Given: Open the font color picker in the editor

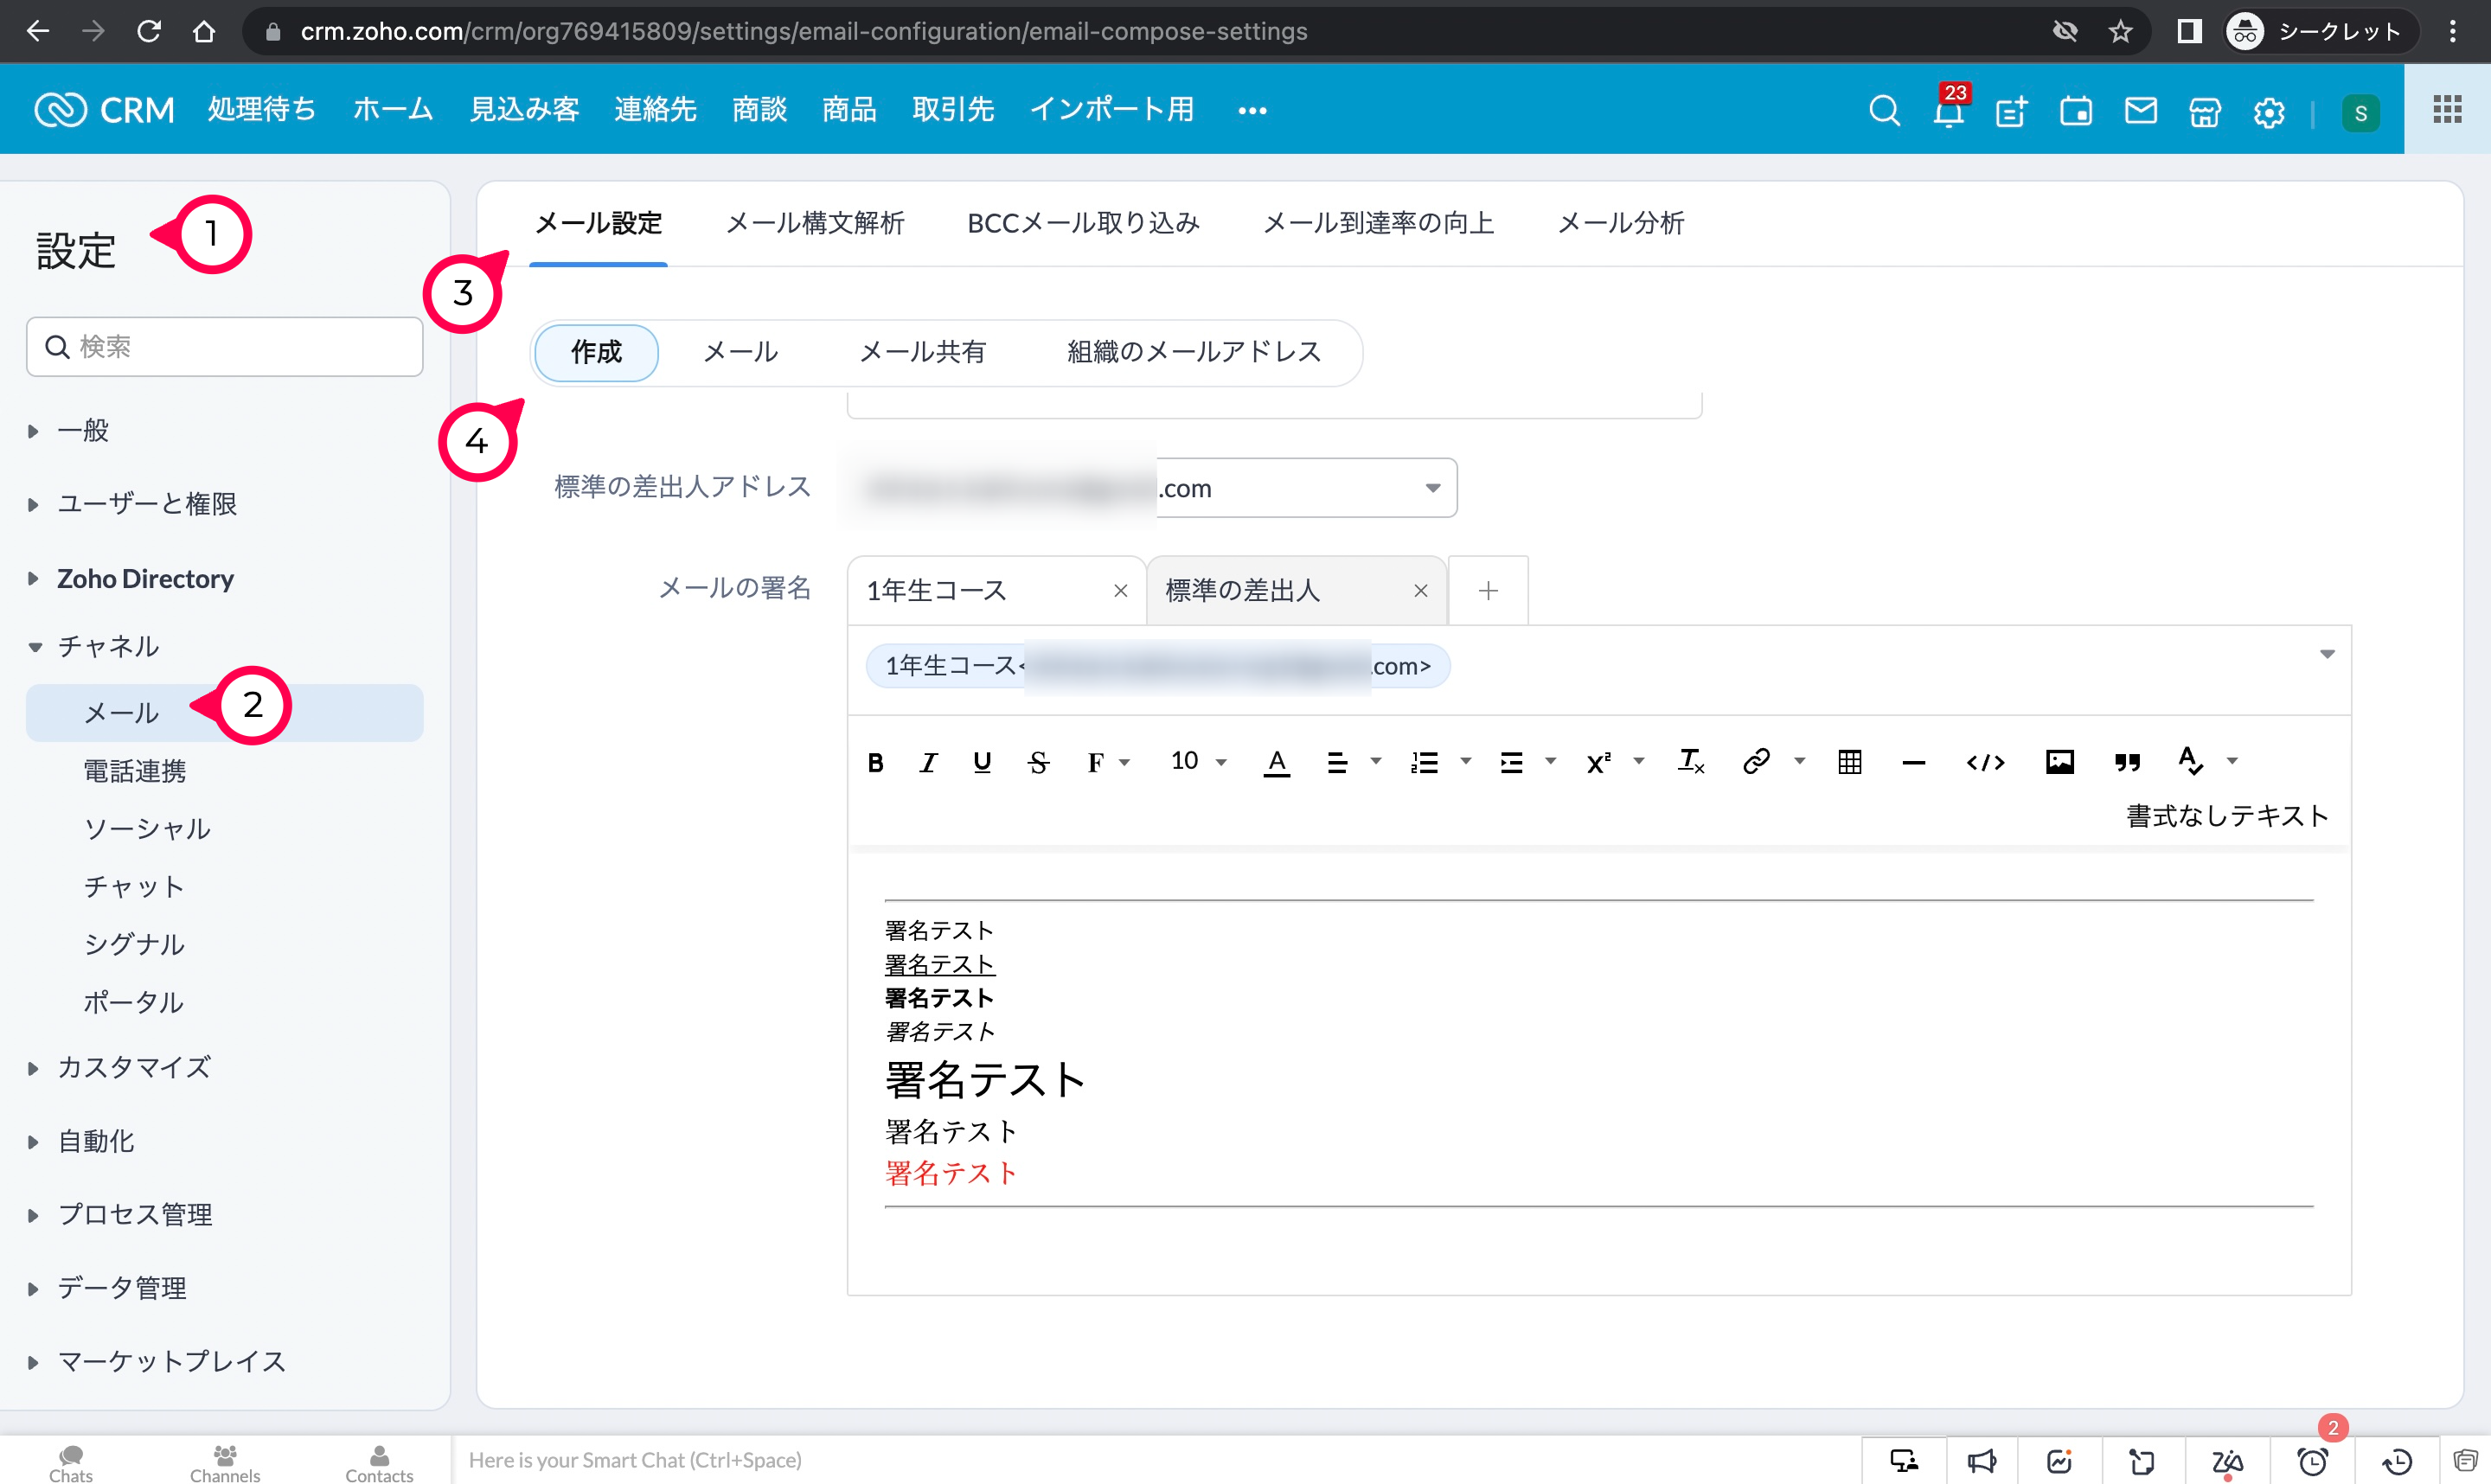Looking at the screenshot, I should click(x=1277, y=761).
